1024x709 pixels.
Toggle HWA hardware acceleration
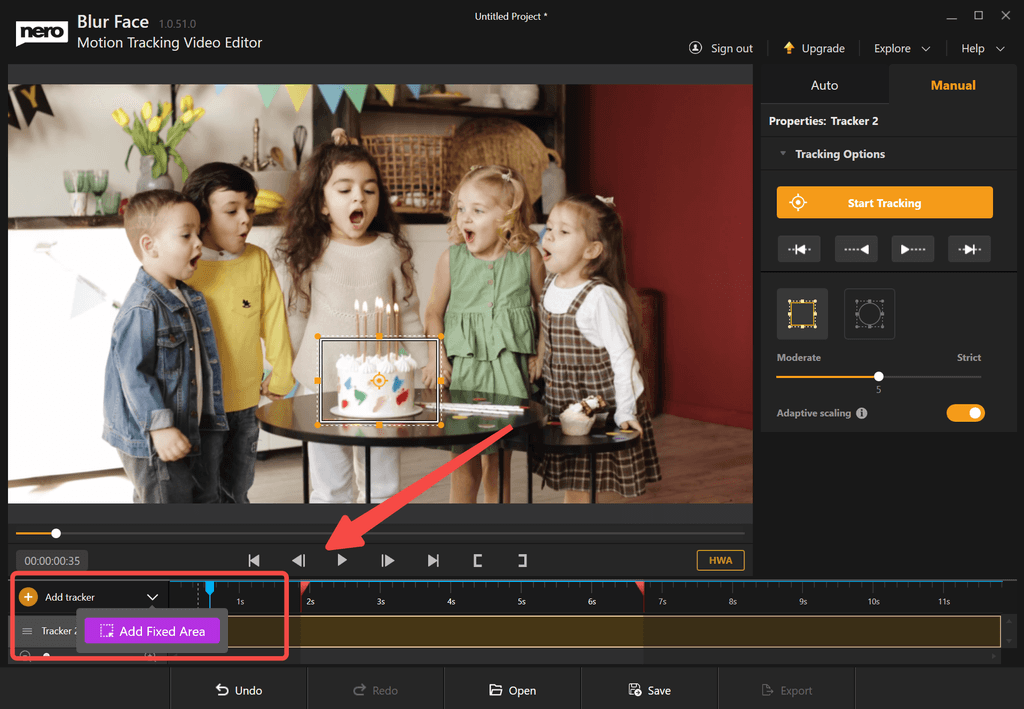click(x=720, y=560)
